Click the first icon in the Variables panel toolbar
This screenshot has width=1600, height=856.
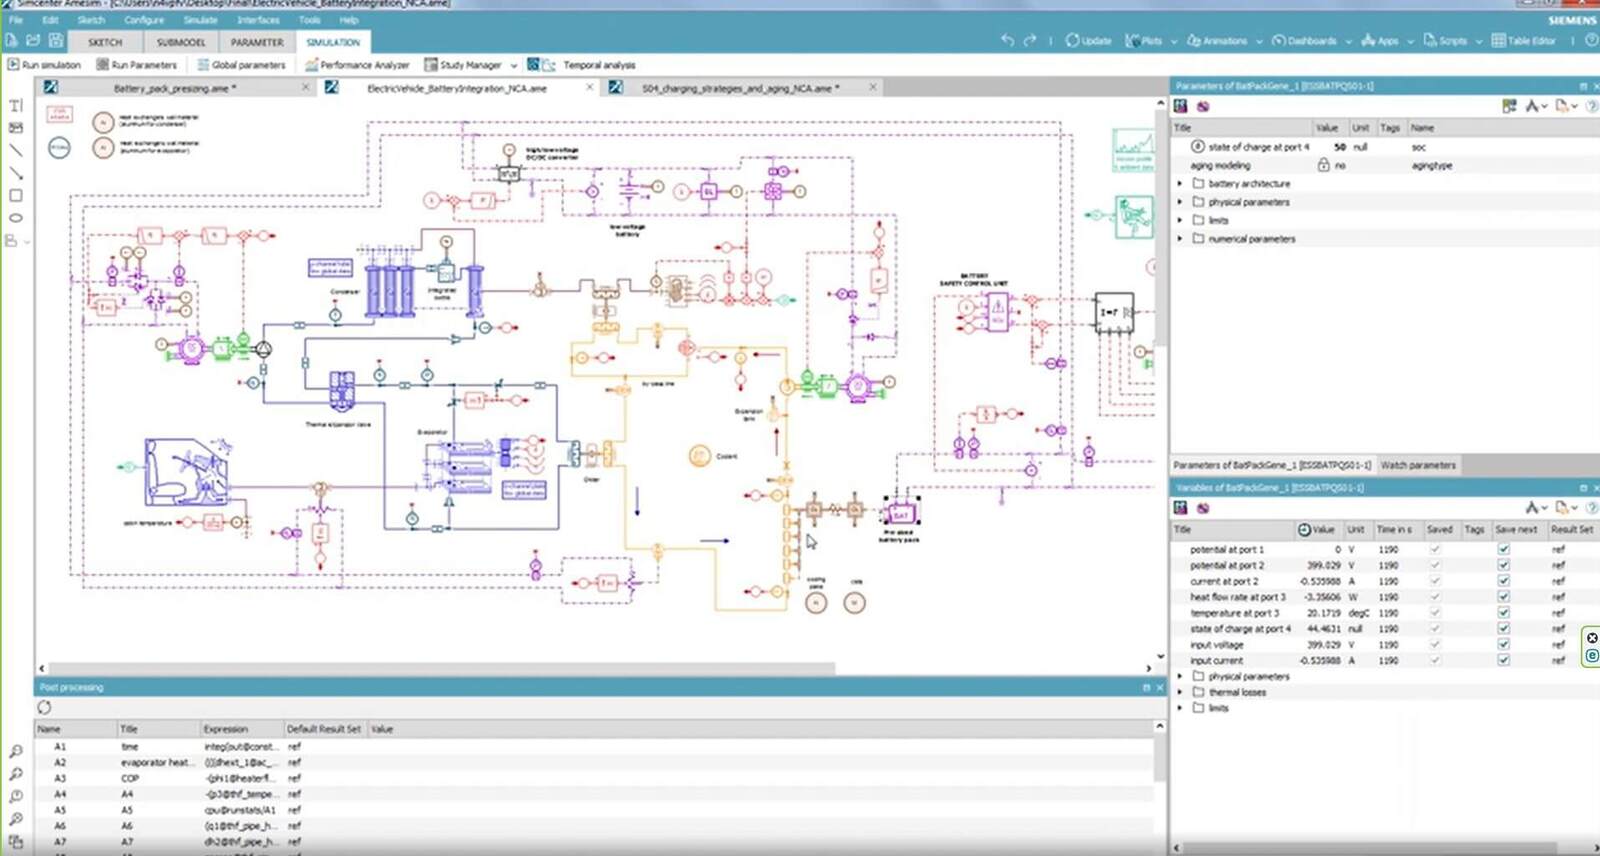1181,508
